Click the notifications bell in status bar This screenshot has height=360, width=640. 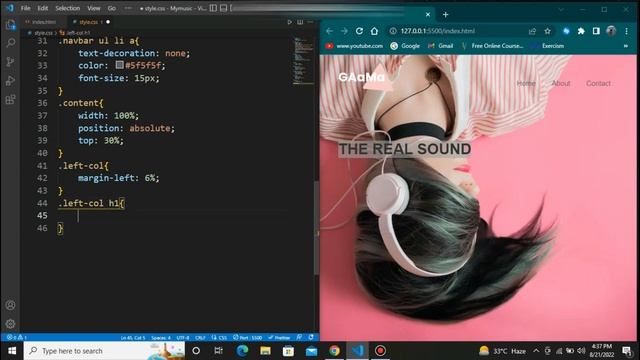pyautogui.click(x=311, y=338)
